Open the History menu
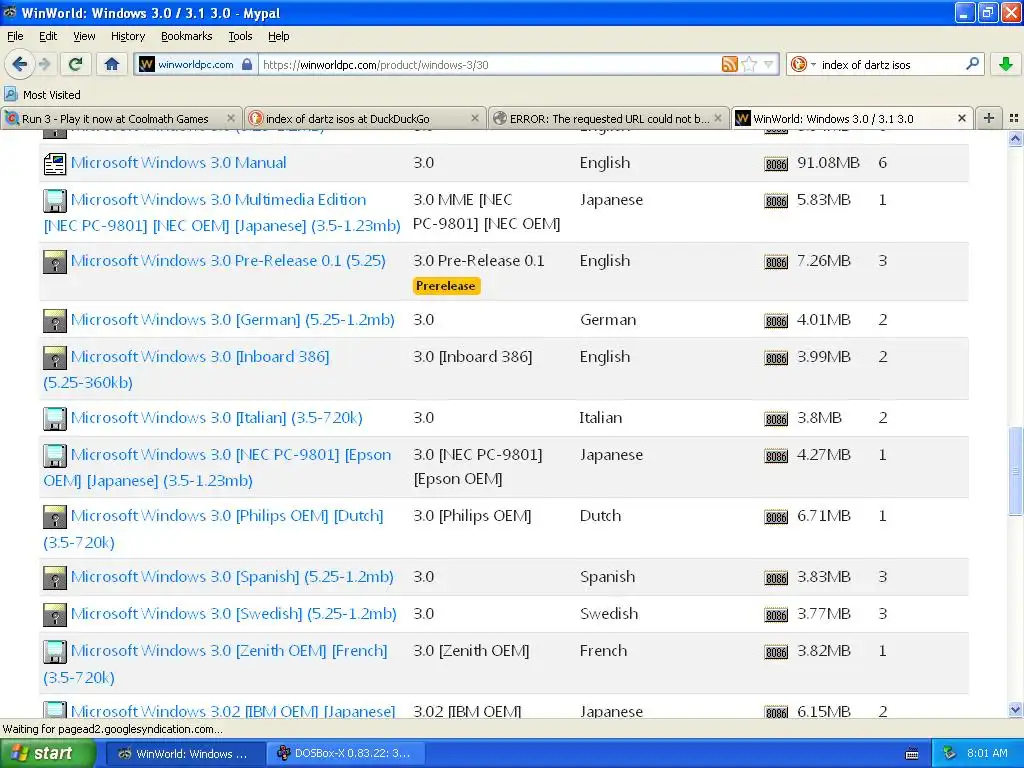This screenshot has width=1024, height=768. [127, 36]
